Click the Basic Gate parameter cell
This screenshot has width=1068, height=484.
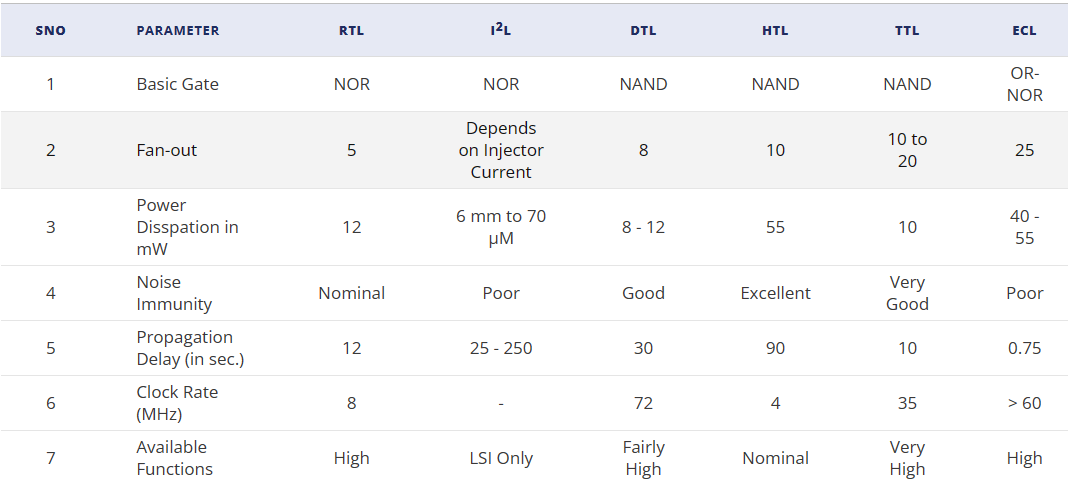(177, 84)
